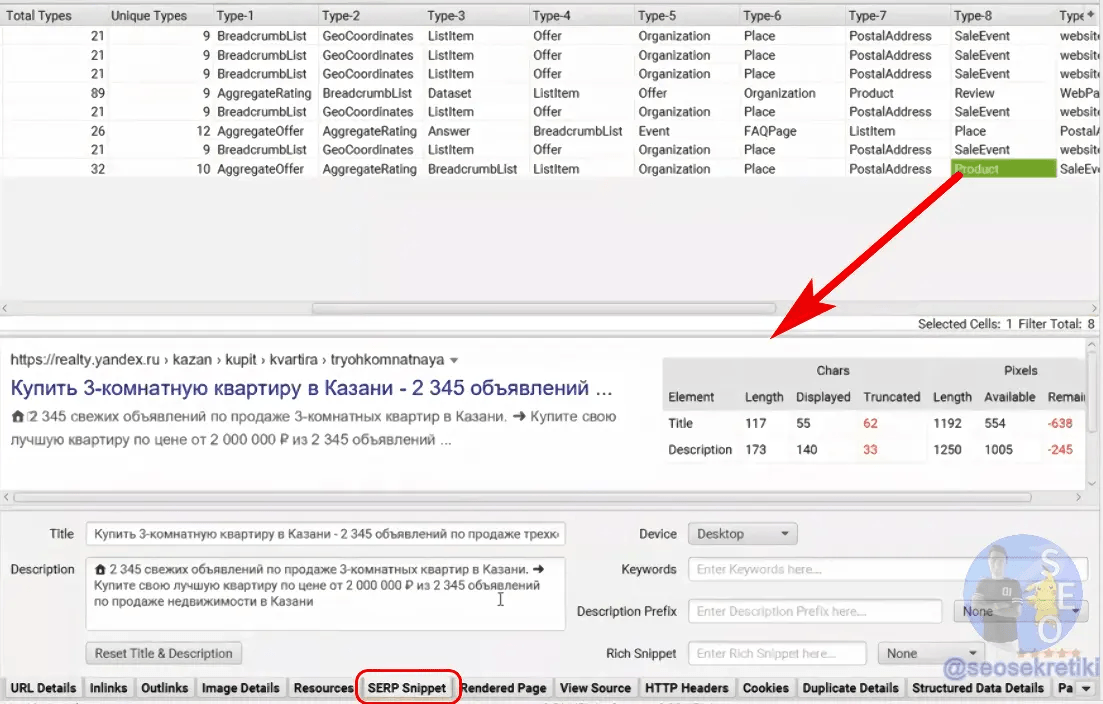Open Structured Data Details tab
Screen dimensions: 1103x704
(978, 688)
